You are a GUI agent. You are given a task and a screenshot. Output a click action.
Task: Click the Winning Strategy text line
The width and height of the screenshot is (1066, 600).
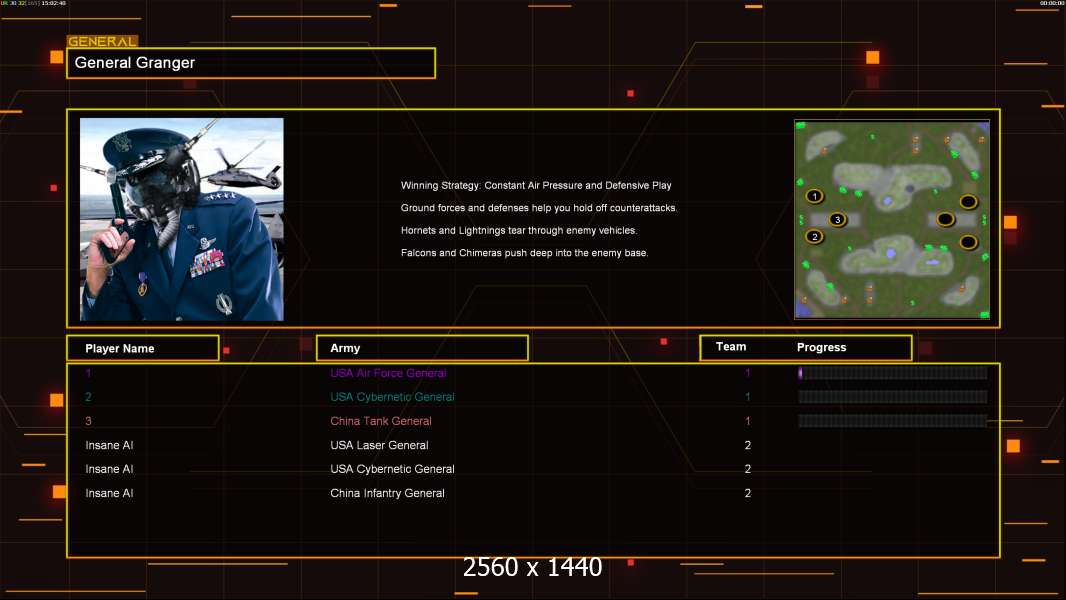(536, 186)
